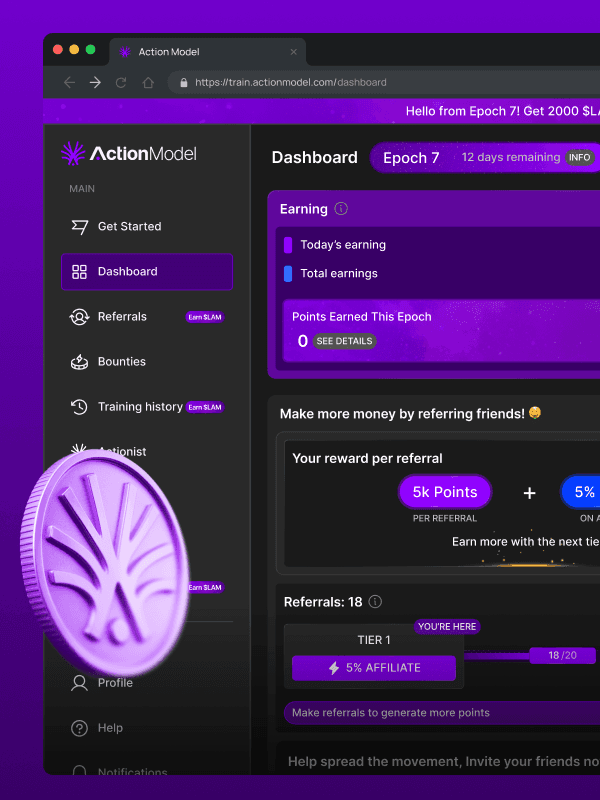Click the TIER 1 label
This screenshot has height=800, width=600.
click(x=373, y=640)
